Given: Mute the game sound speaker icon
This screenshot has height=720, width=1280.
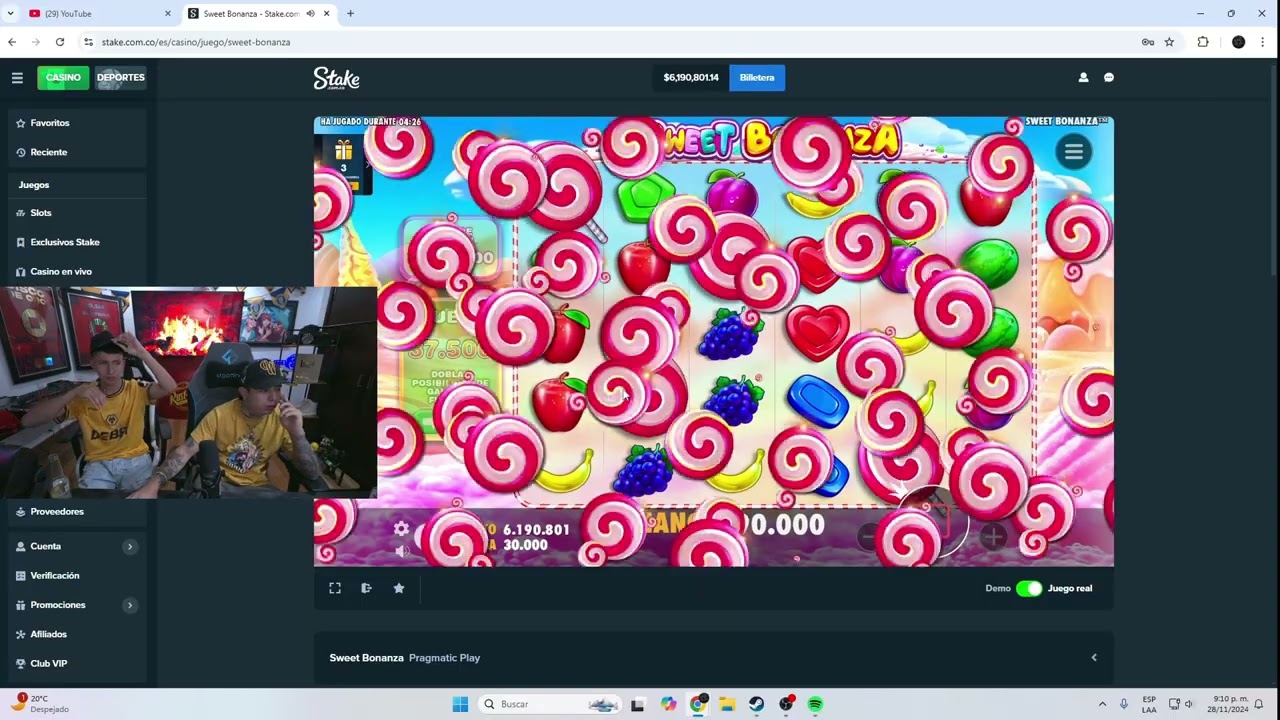Looking at the screenshot, I should pos(401,550).
